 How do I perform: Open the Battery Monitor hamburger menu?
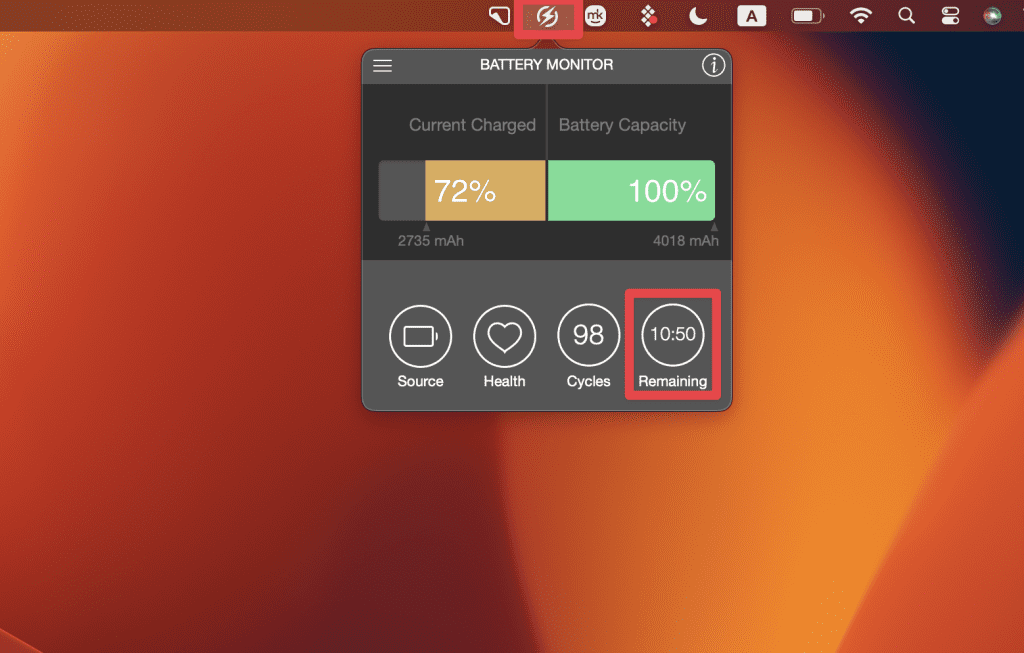pyautogui.click(x=382, y=65)
